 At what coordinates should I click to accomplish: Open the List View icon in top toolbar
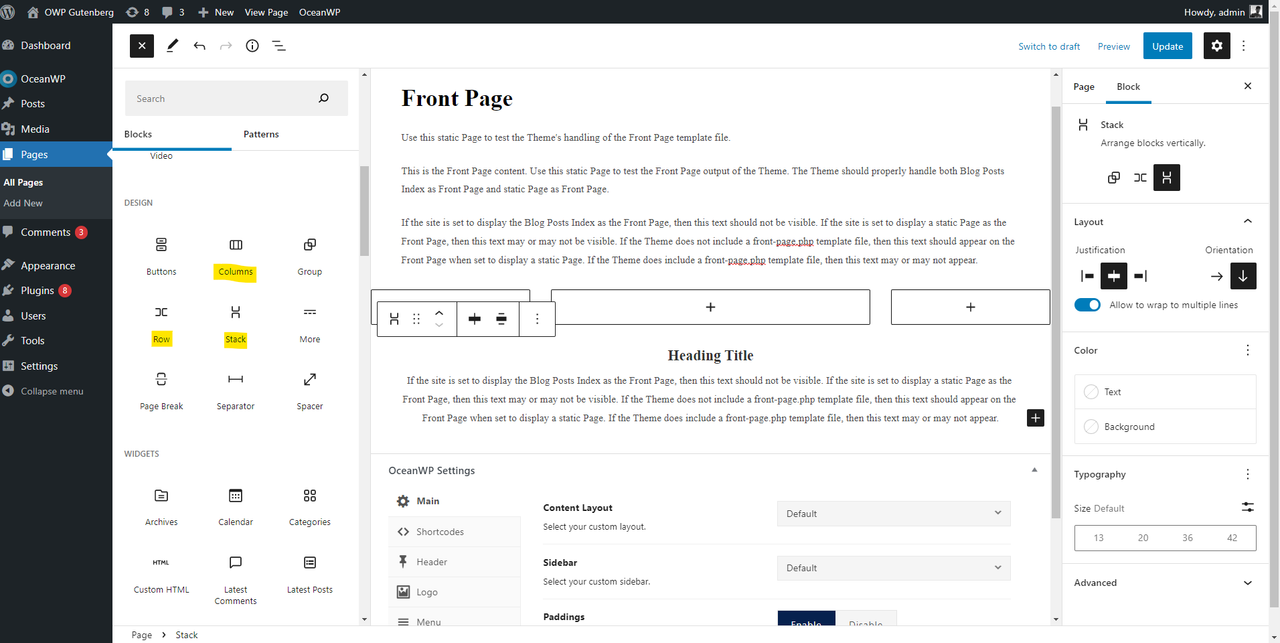coord(279,46)
